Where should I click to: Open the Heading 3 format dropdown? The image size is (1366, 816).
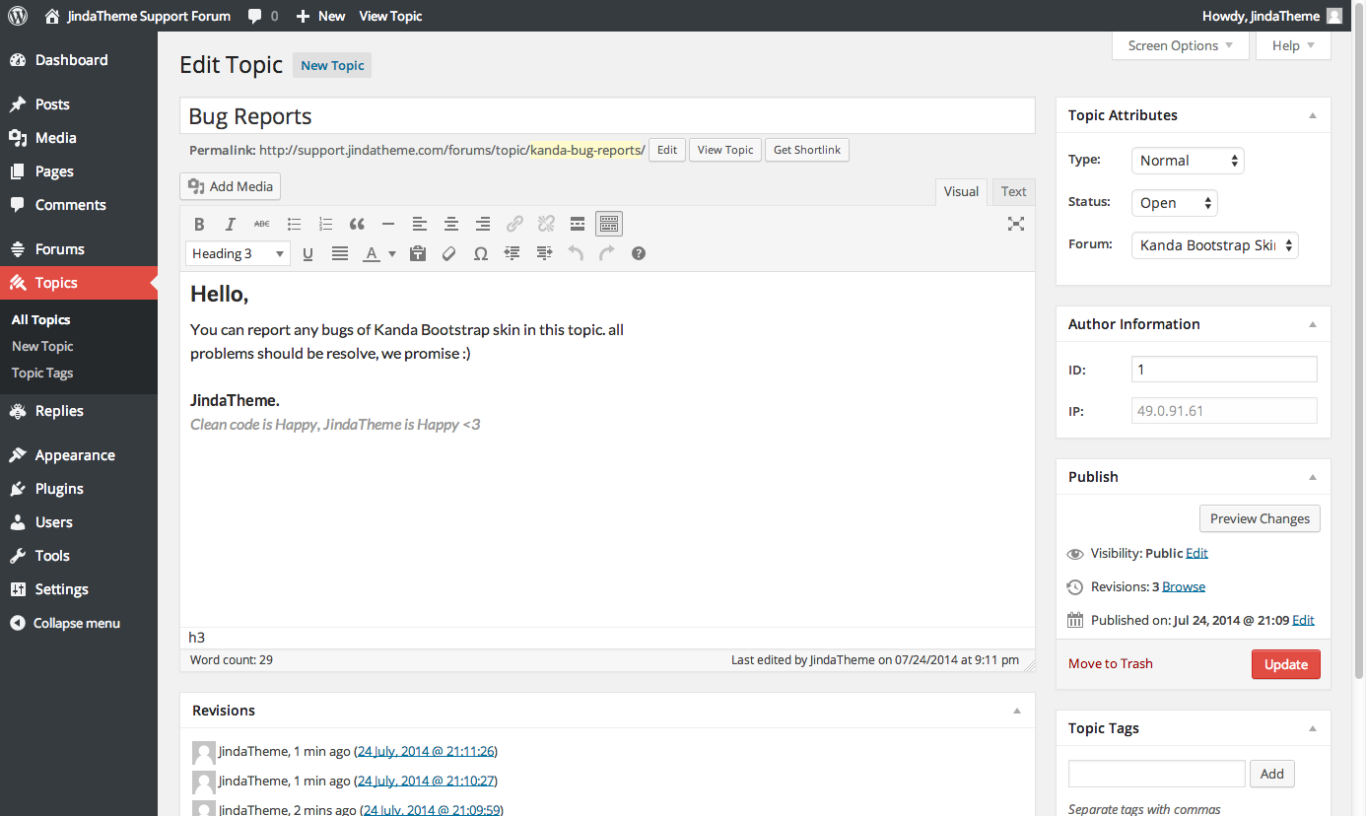[238, 254]
